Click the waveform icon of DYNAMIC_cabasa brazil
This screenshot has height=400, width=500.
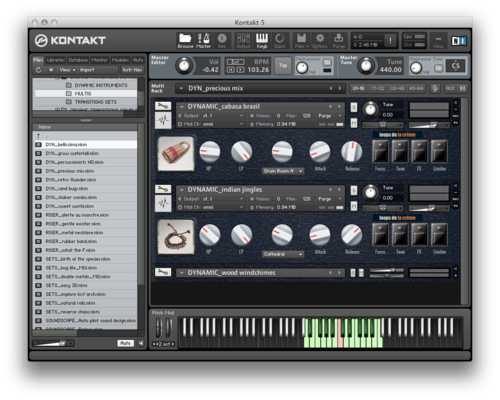(x=163, y=120)
